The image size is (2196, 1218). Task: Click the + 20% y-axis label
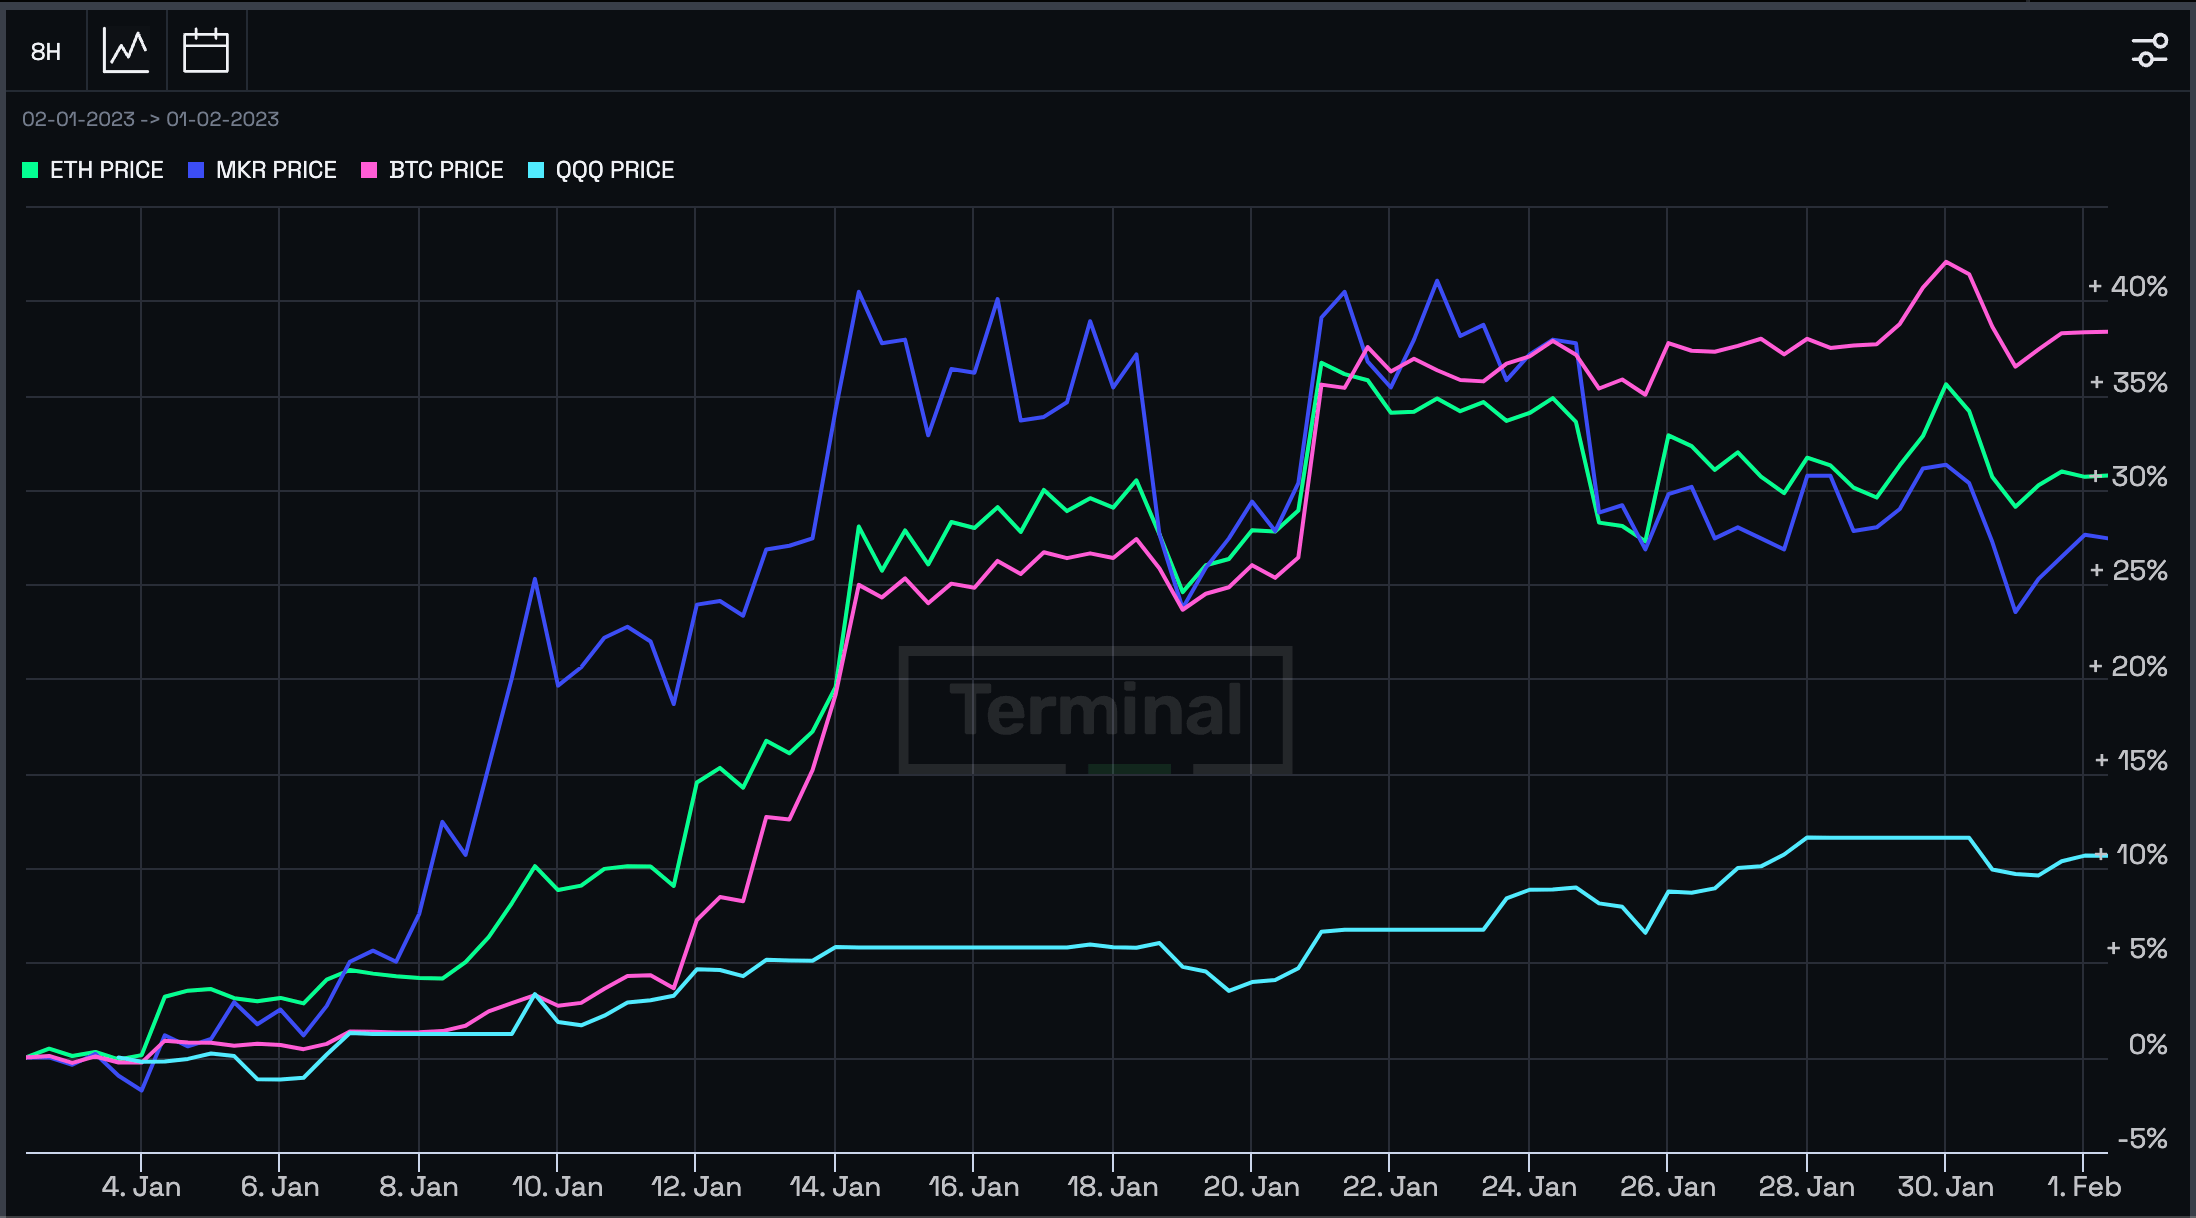[x=2128, y=667]
